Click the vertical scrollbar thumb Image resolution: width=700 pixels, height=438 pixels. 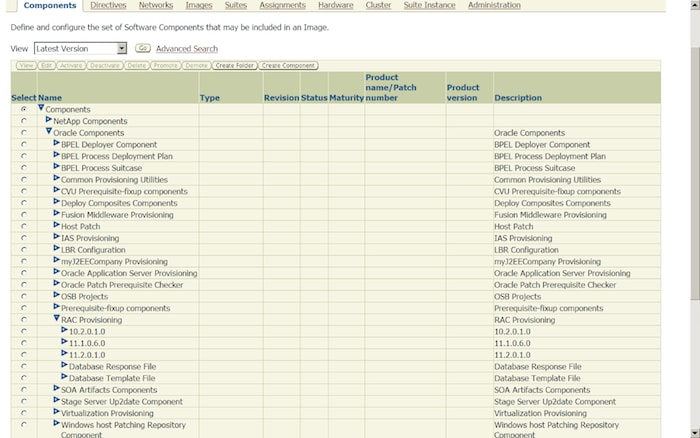(695, 172)
